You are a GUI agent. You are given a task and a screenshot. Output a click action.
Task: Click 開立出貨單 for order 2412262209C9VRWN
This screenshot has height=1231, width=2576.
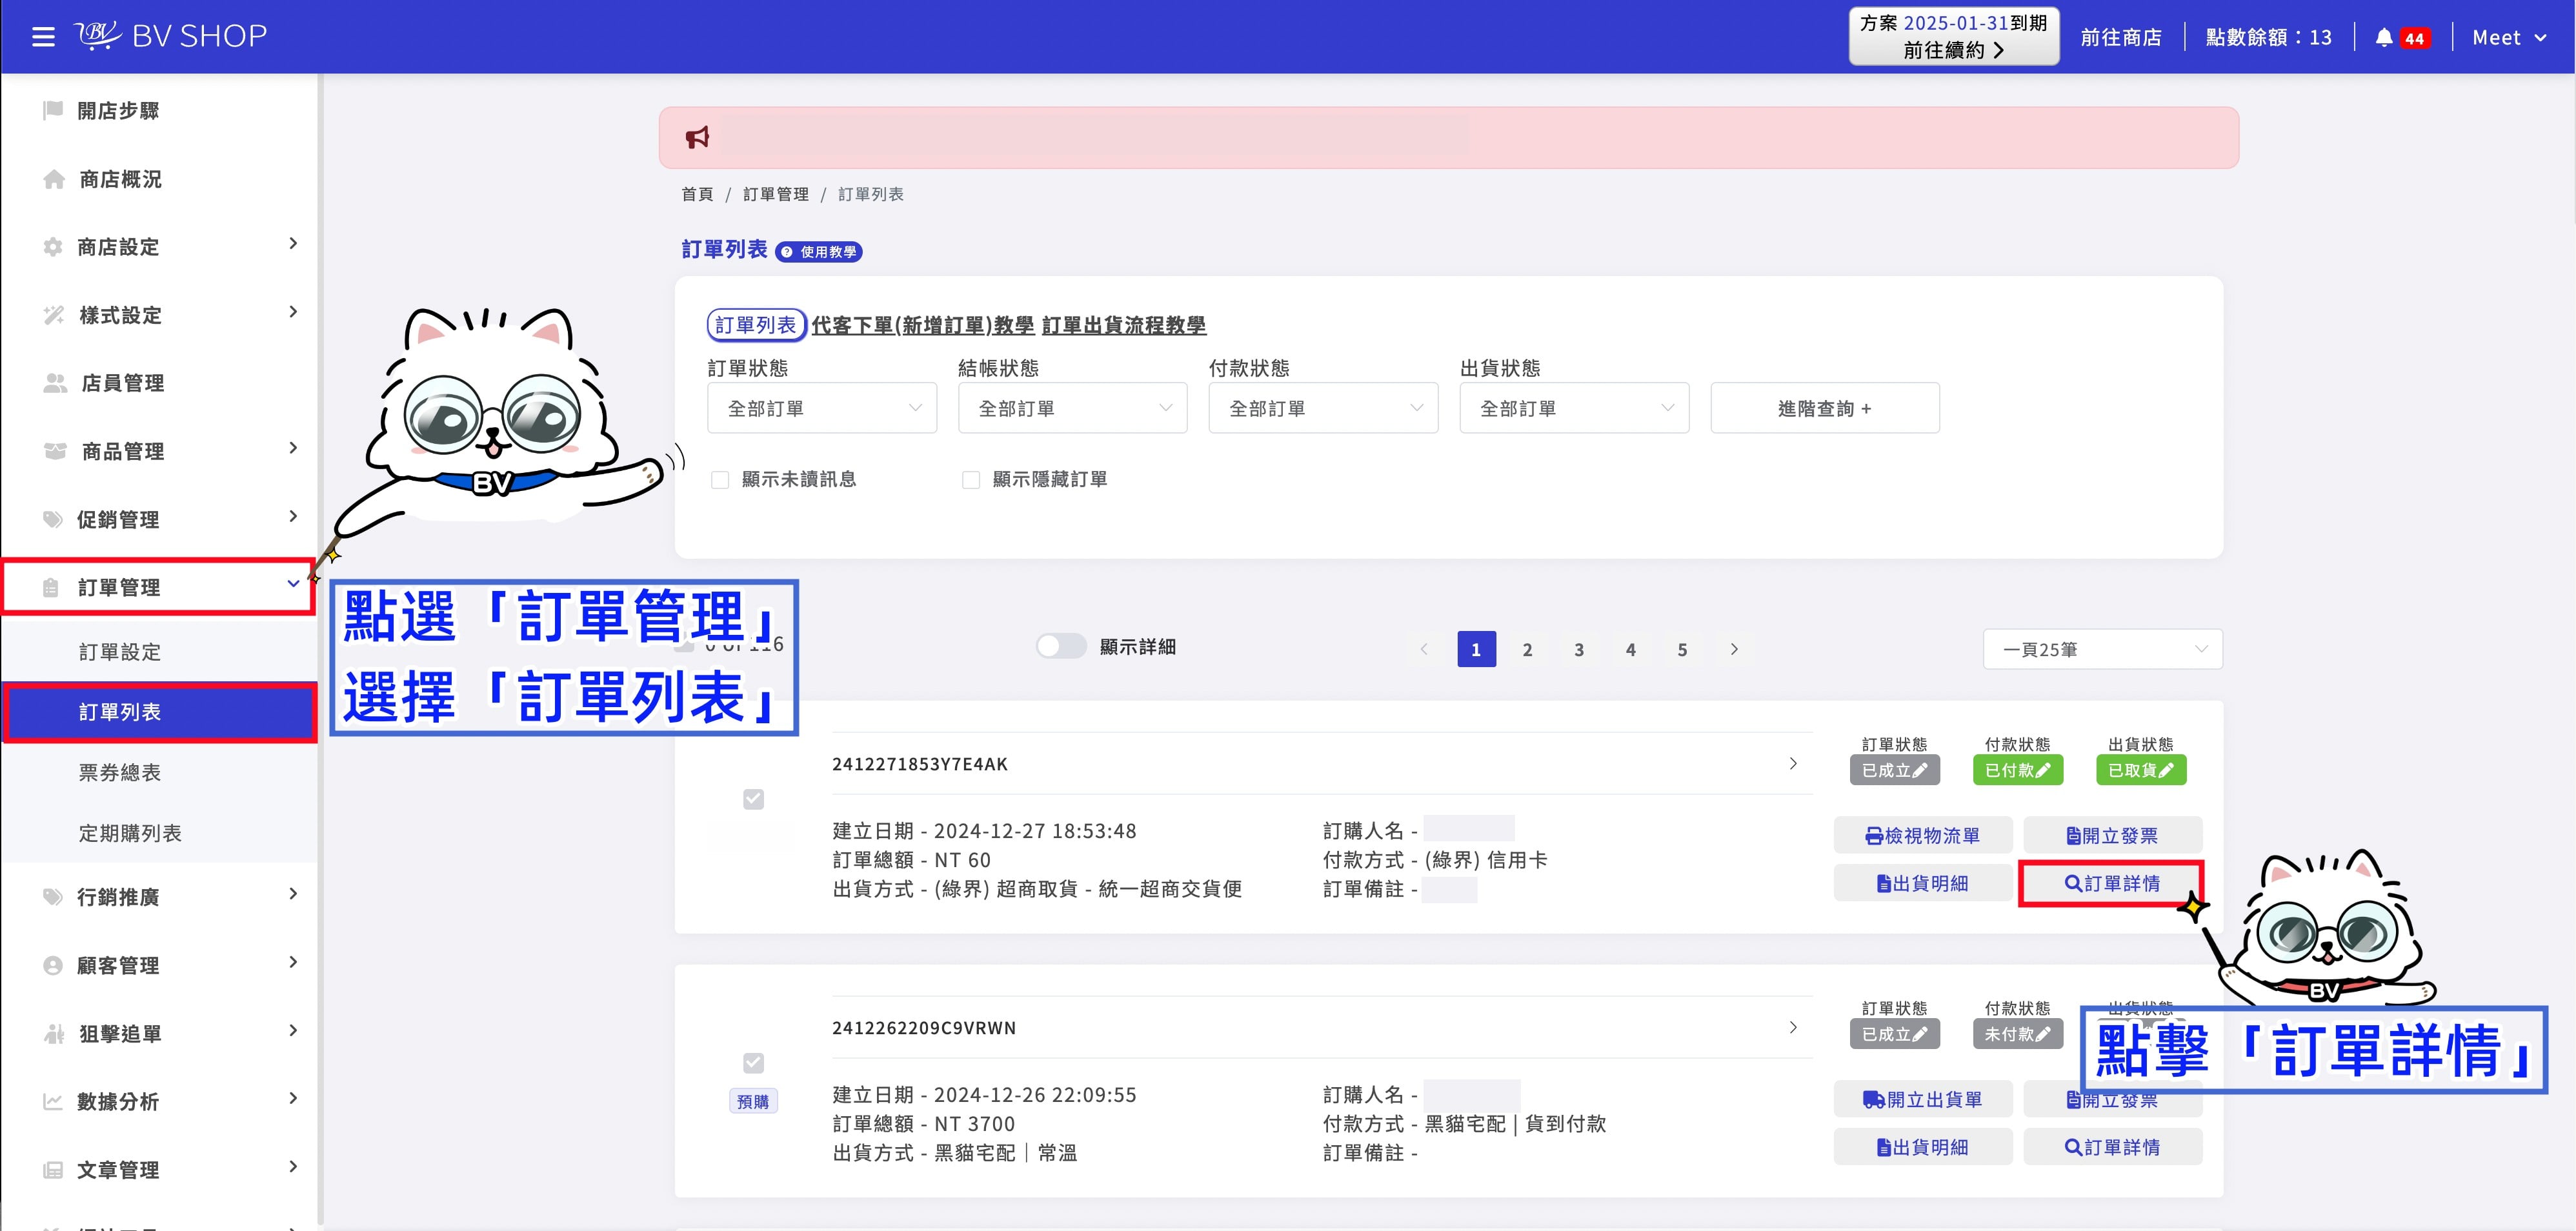(1922, 1099)
